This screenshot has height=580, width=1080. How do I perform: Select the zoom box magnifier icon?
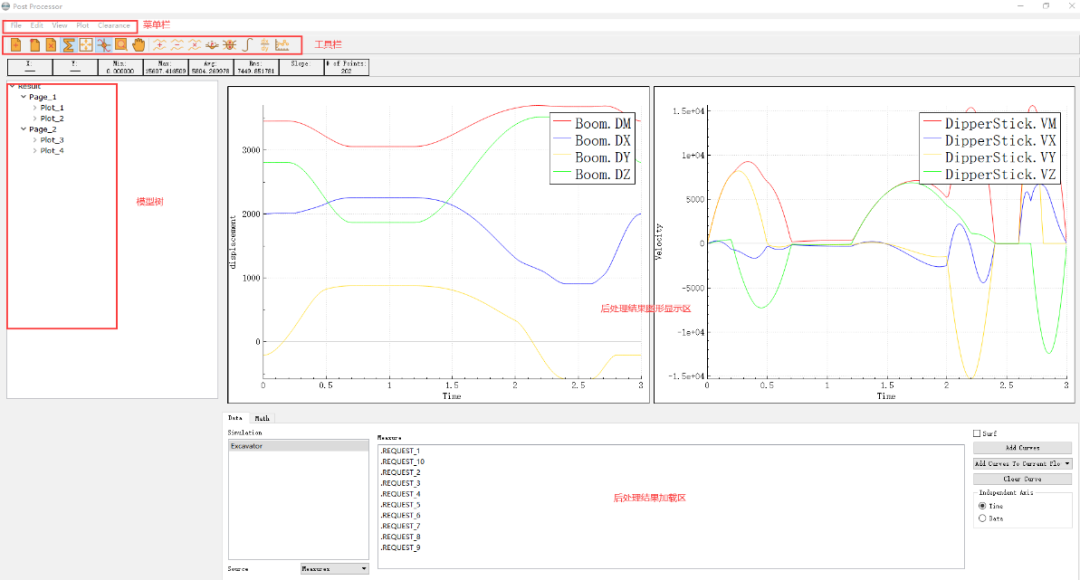click(121, 45)
